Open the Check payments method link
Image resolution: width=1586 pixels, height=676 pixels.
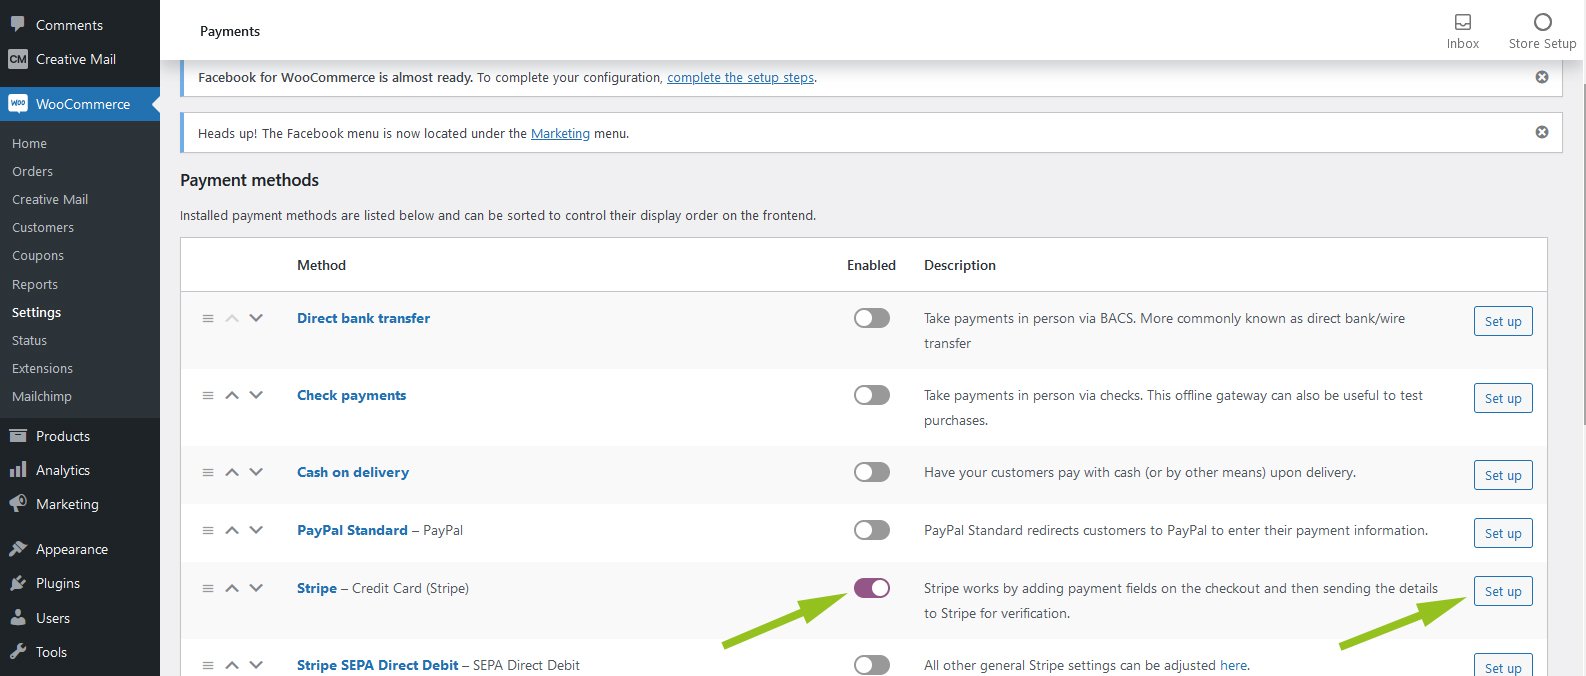(x=351, y=395)
